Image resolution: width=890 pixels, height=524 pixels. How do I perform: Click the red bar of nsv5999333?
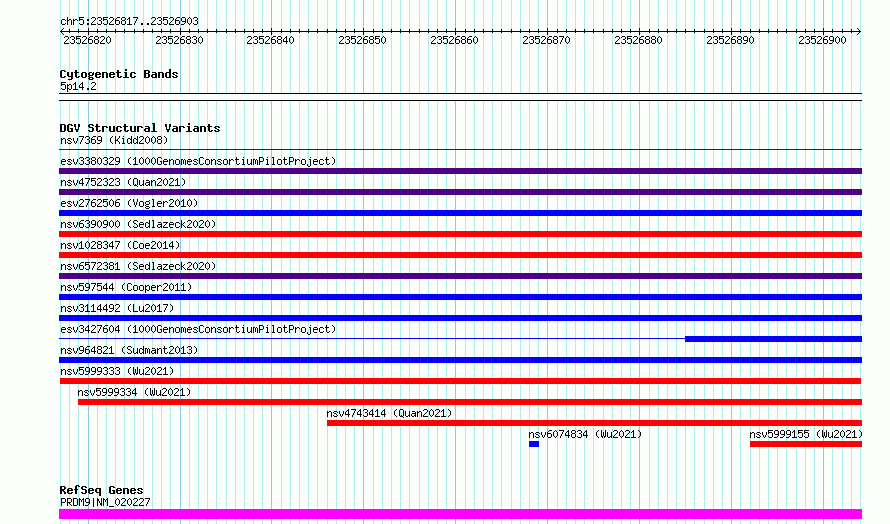pos(460,381)
